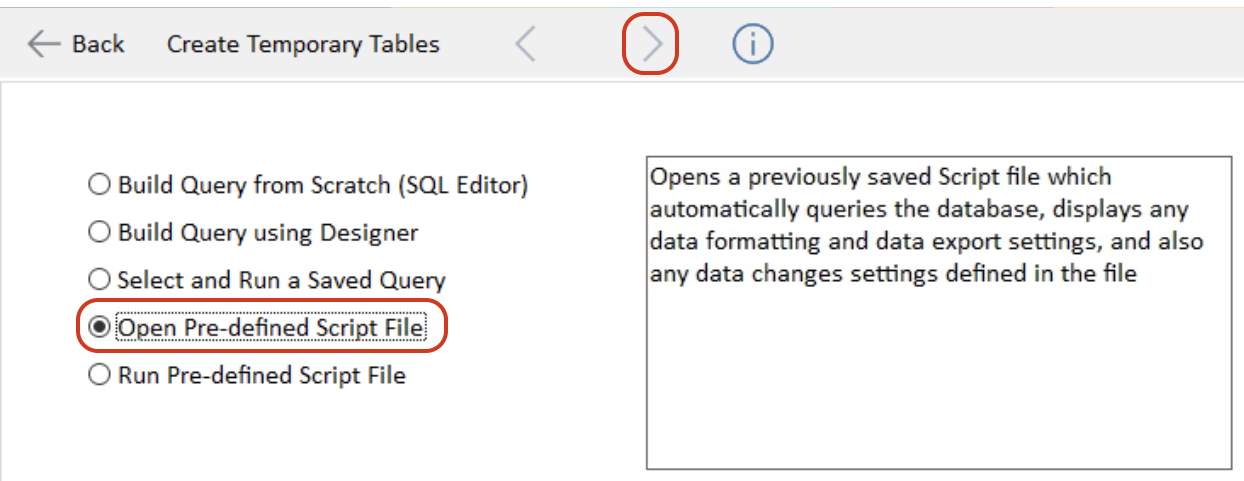
Task: Click the Back arrow icon
Action: pyautogui.click(x=44, y=44)
